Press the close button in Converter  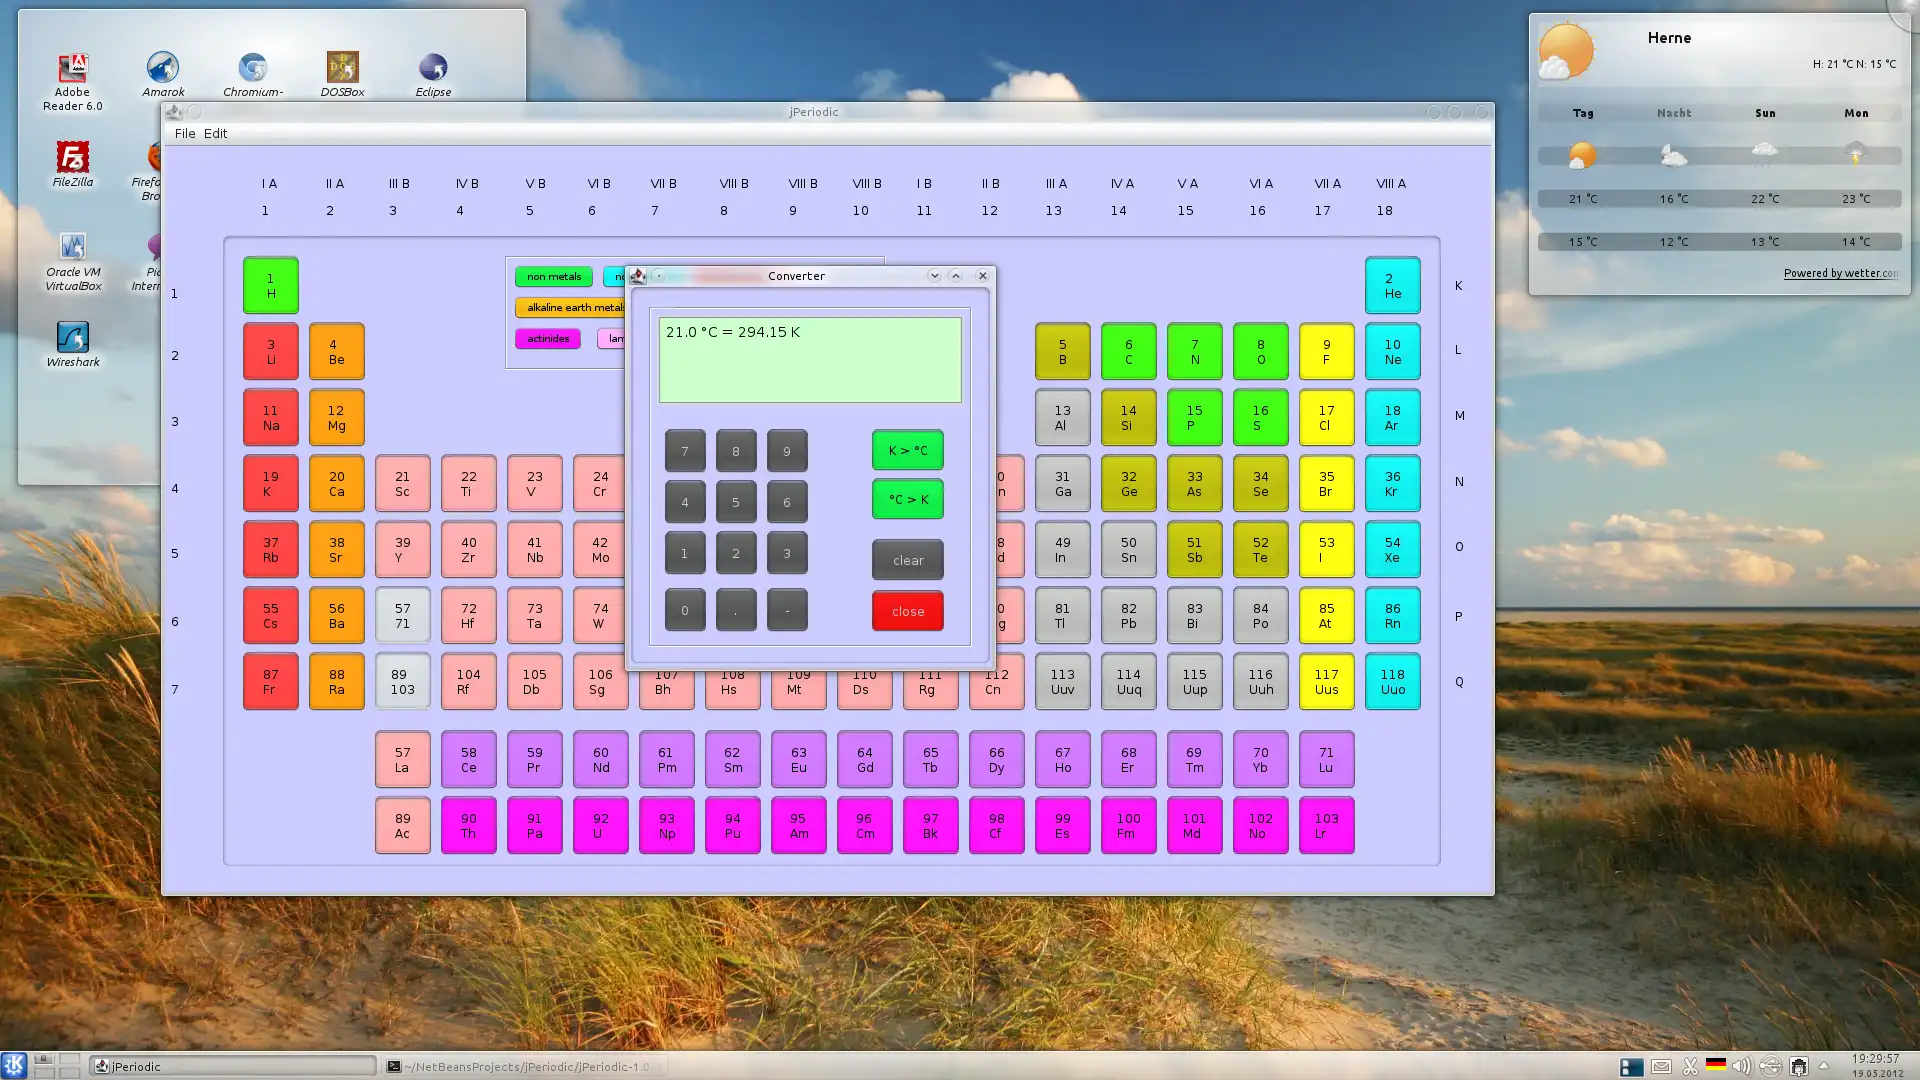click(907, 611)
